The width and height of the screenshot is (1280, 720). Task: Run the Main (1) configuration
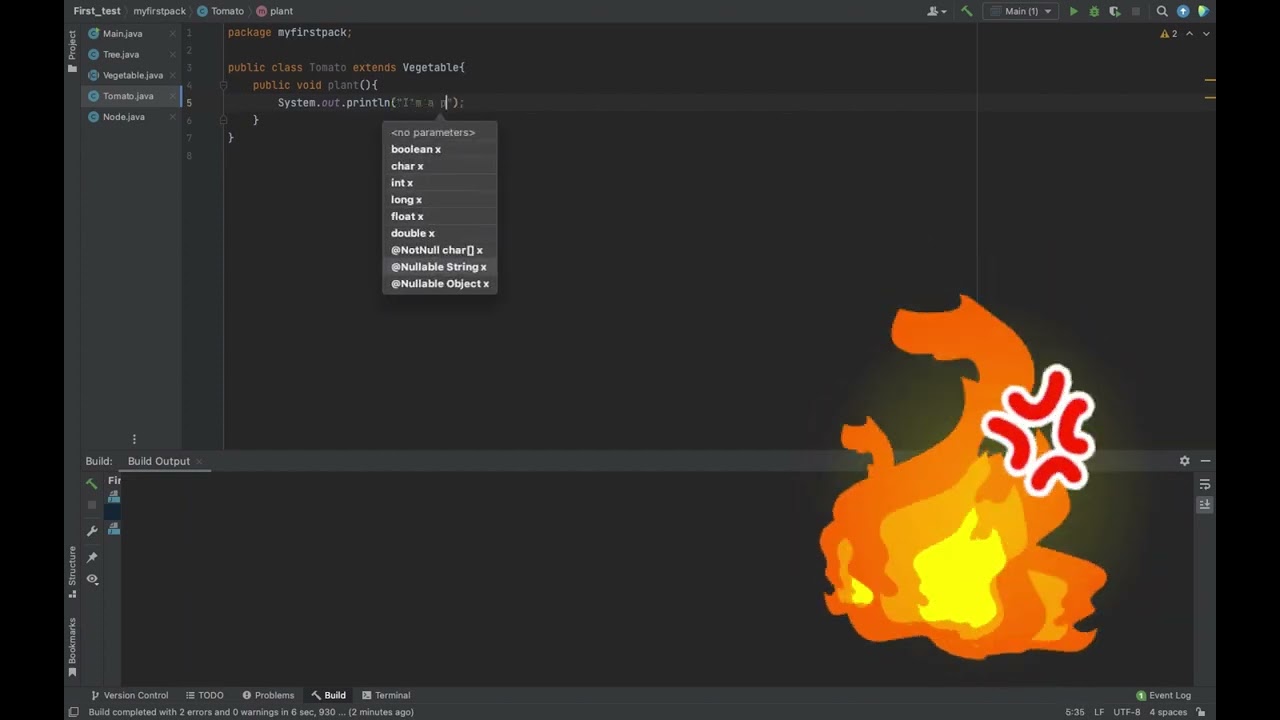[1074, 11]
